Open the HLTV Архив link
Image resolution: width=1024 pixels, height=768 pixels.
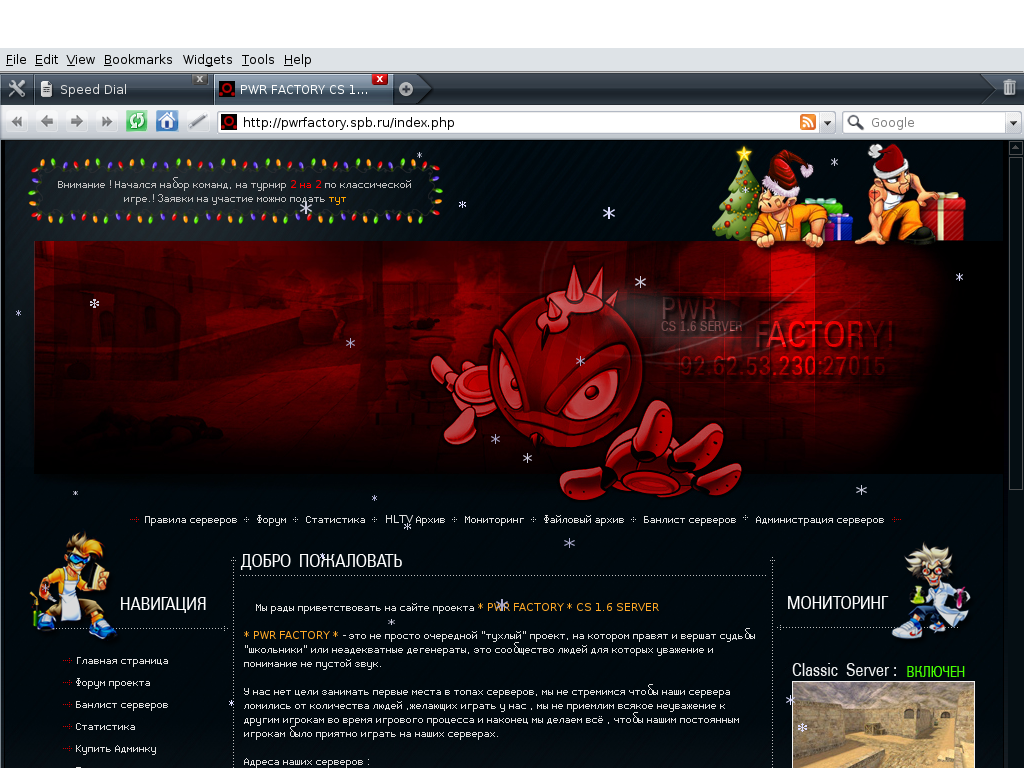[415, 520]
